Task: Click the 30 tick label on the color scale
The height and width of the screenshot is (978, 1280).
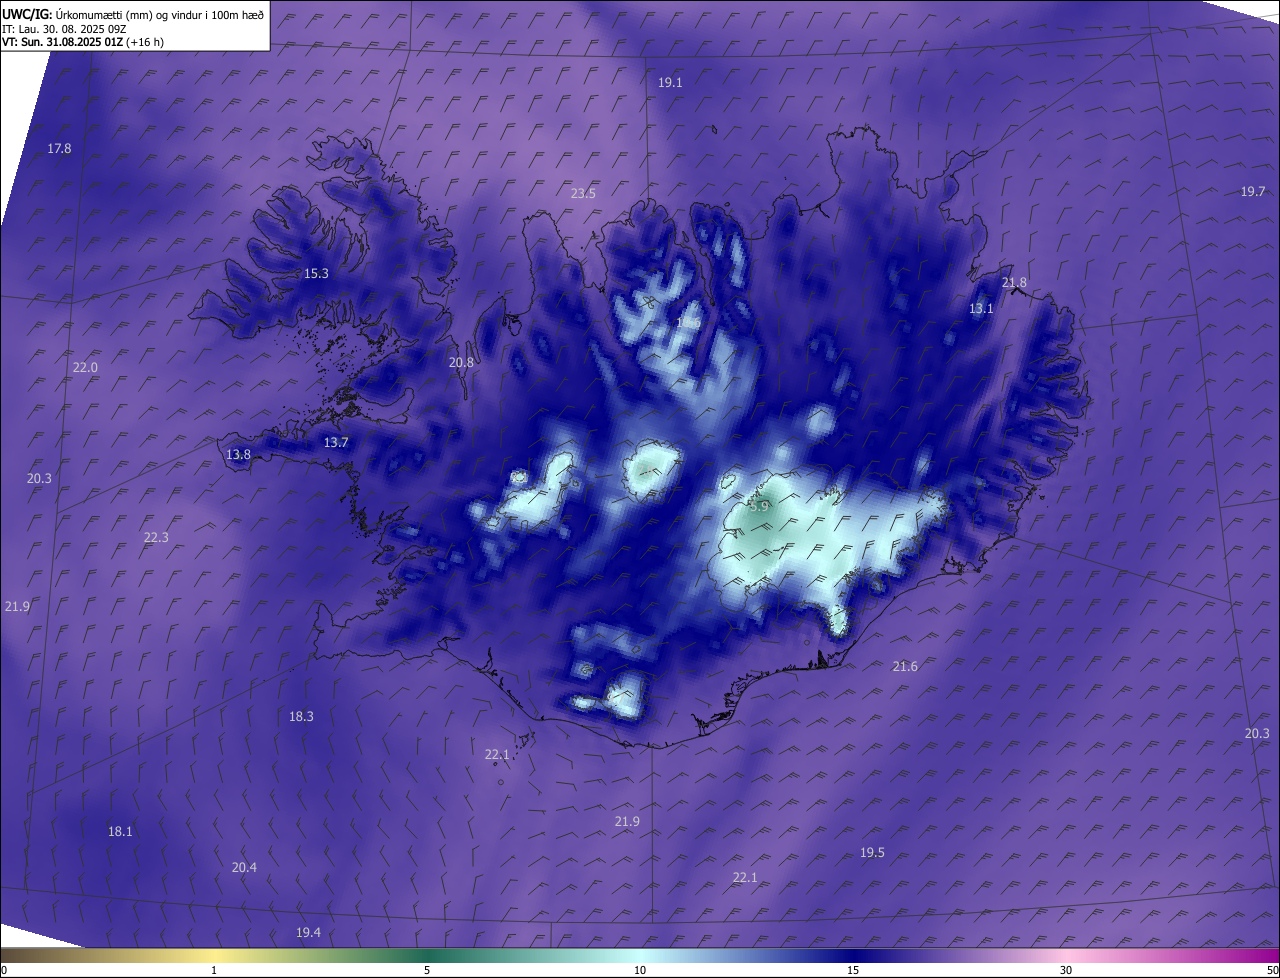Action: [1066, 970]
